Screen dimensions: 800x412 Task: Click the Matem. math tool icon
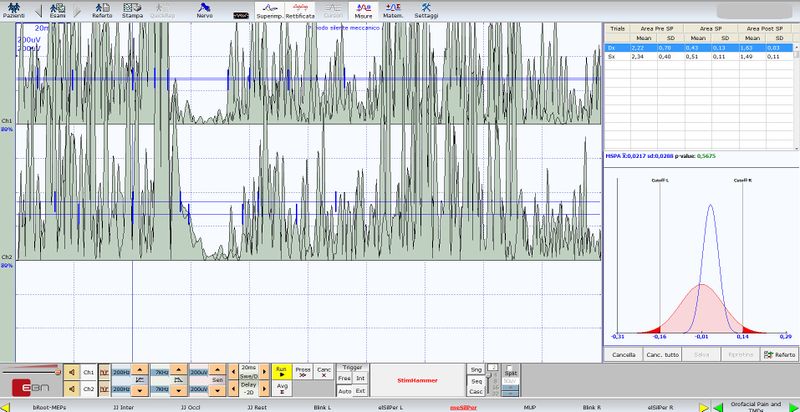(x=392, y=12)
